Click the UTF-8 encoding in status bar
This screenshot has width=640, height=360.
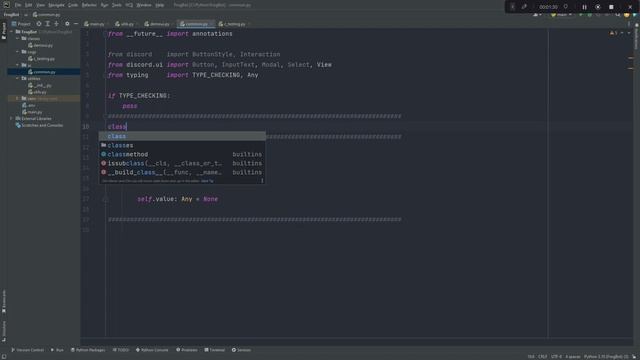pos(556,357)
